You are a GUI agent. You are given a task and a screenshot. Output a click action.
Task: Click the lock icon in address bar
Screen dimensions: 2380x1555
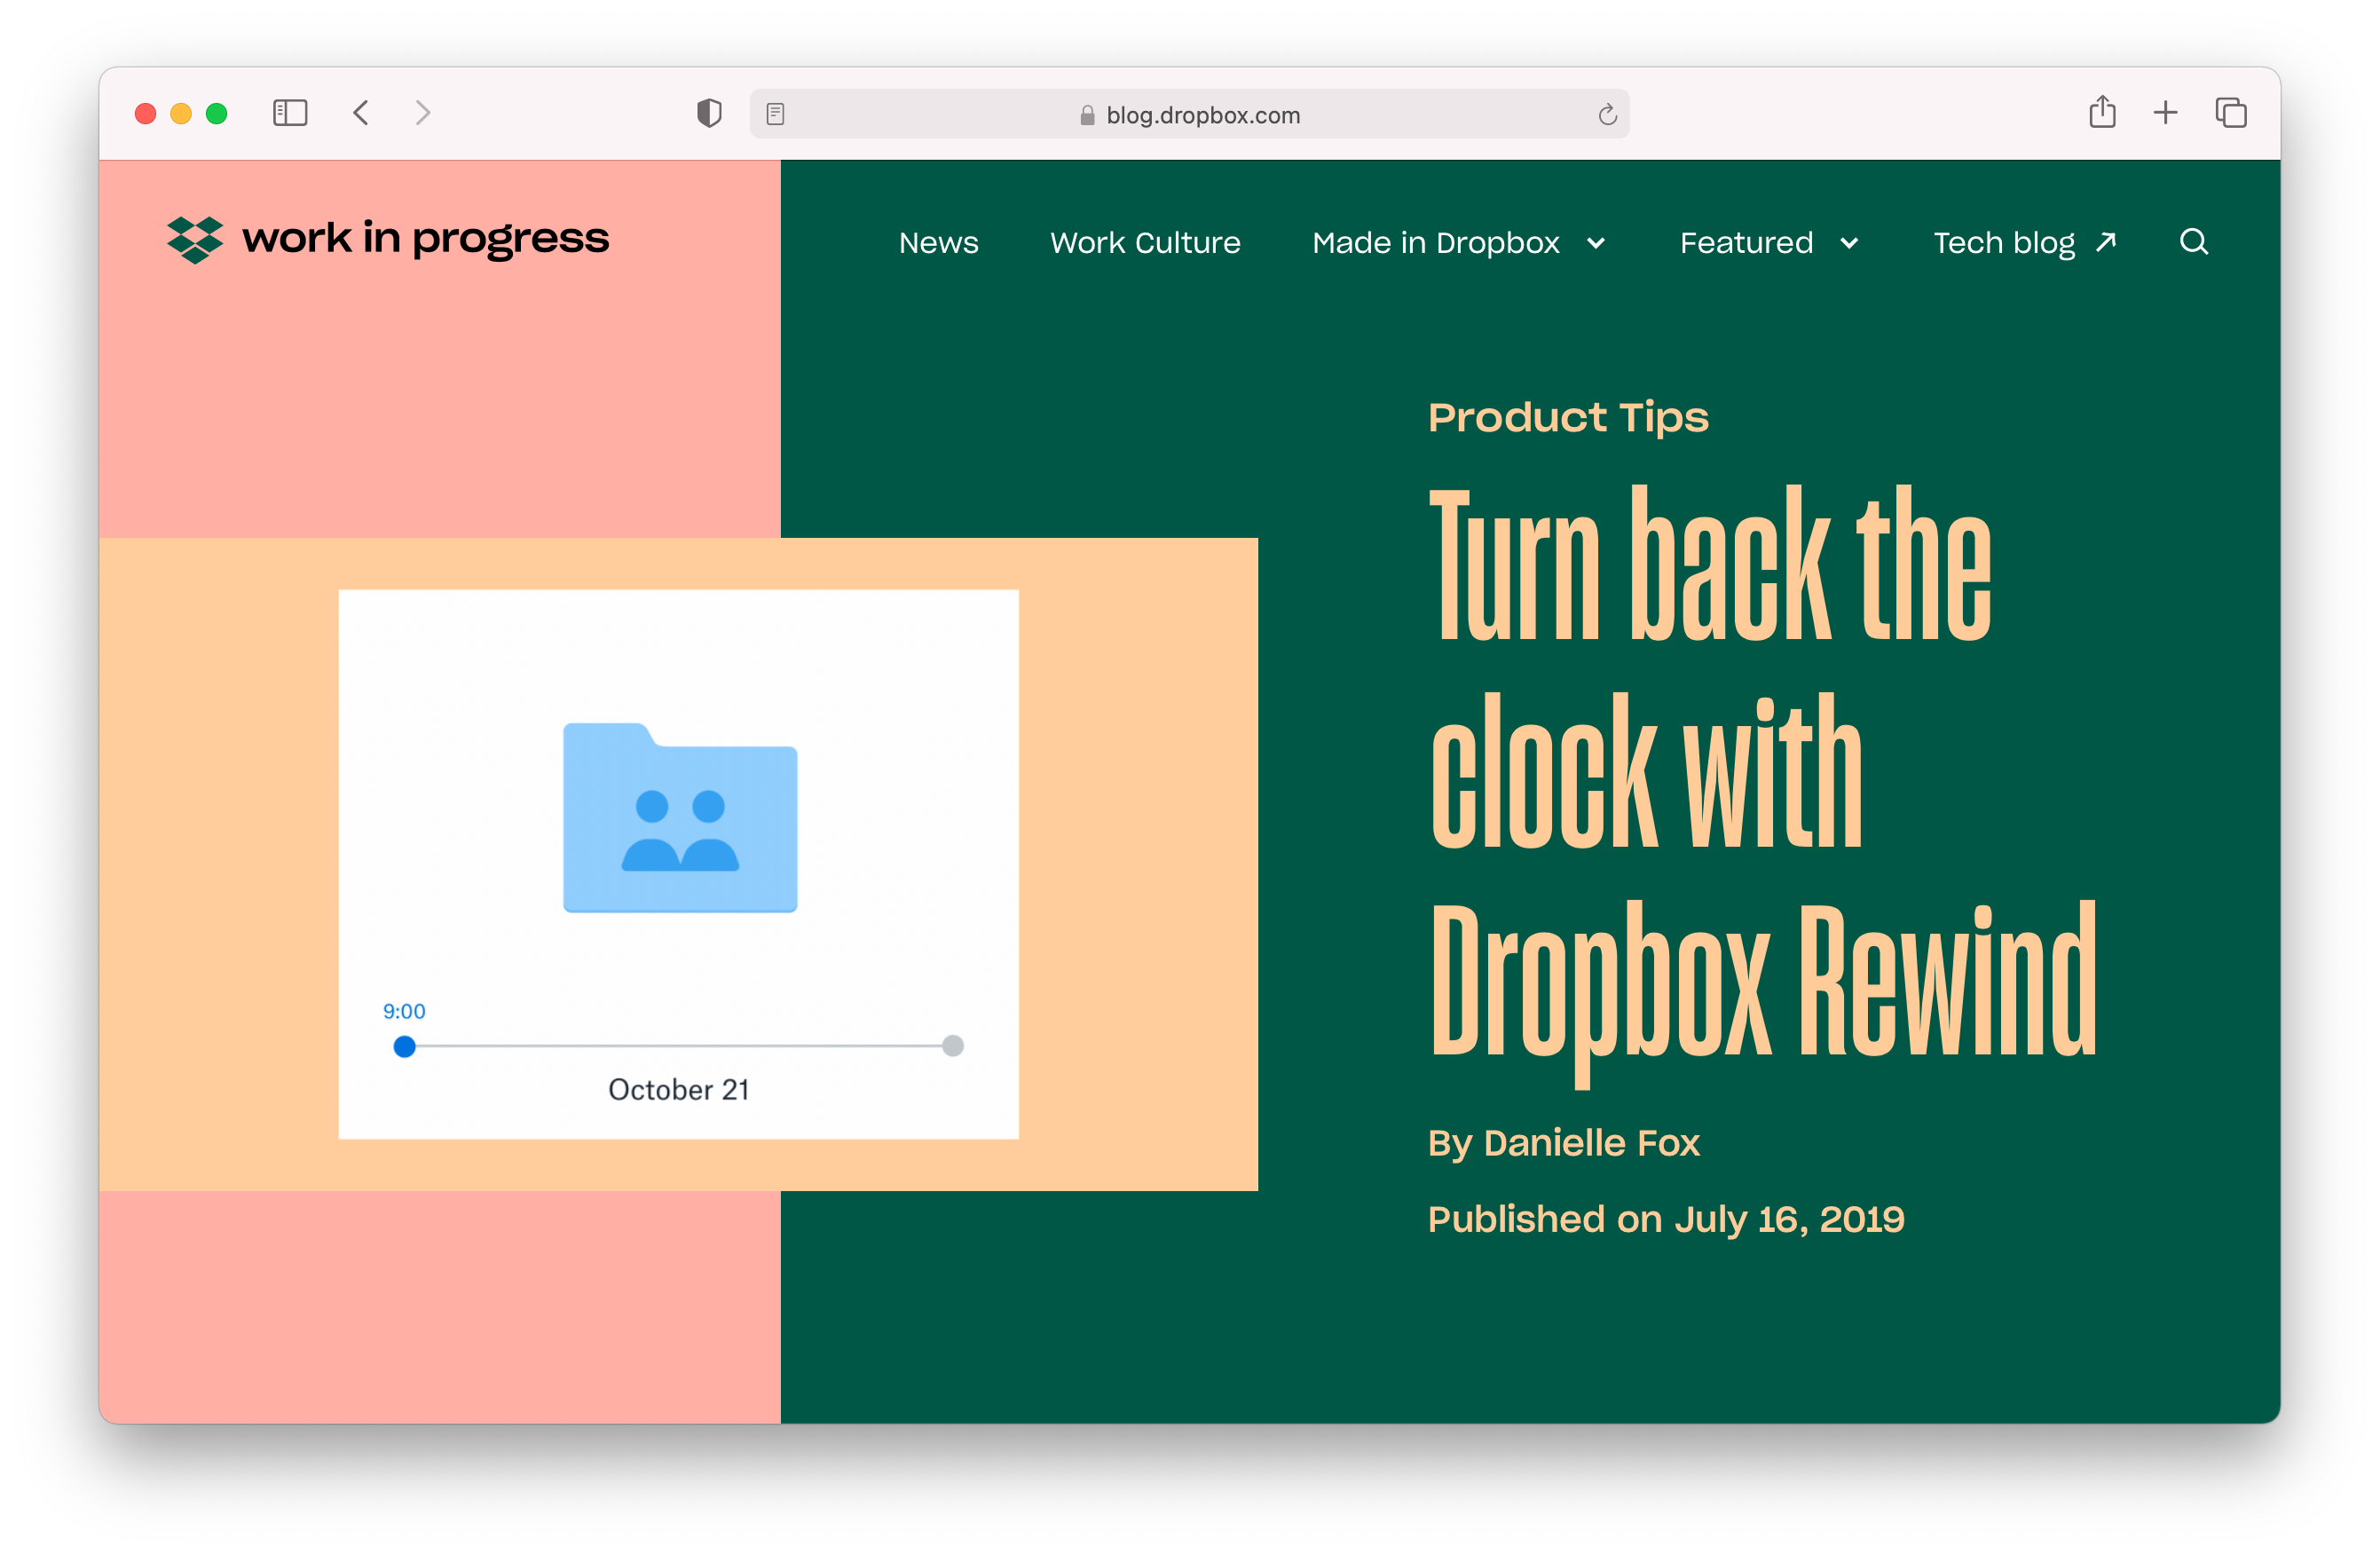1087,115
